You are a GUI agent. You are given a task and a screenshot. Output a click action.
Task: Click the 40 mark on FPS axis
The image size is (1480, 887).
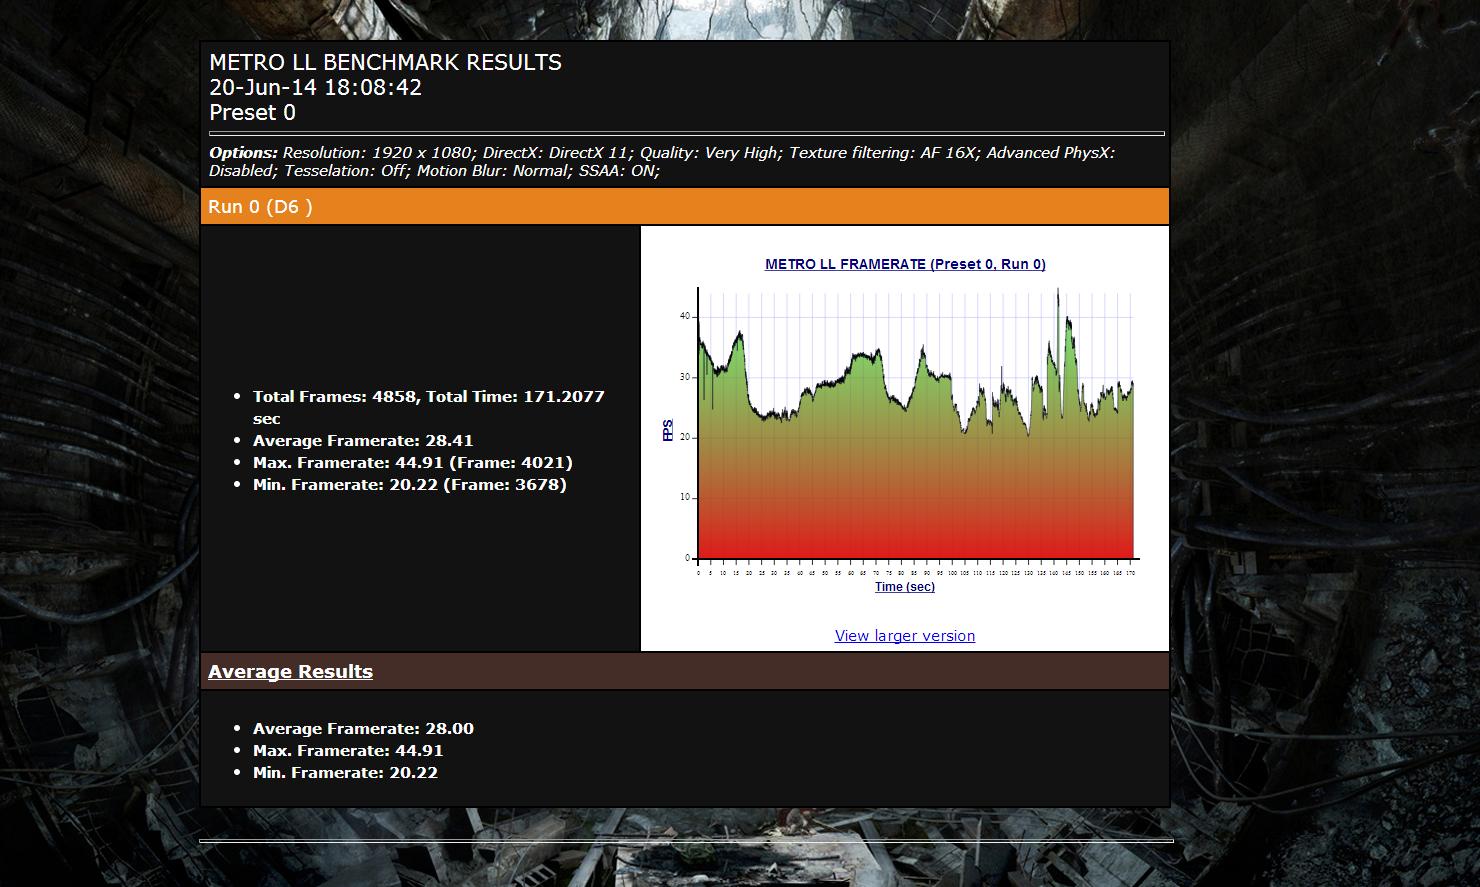(685, 316)
